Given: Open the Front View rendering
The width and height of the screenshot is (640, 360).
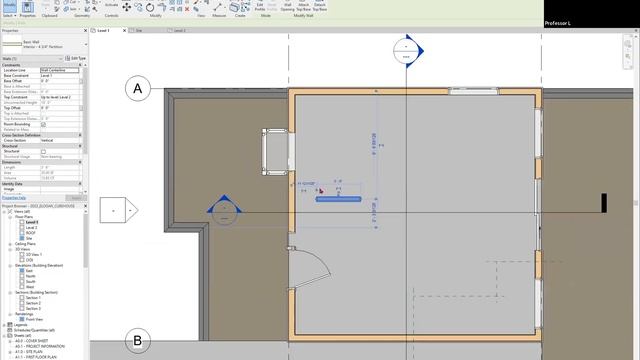Looking at the screenshot, I should click(x=34, y=320).
